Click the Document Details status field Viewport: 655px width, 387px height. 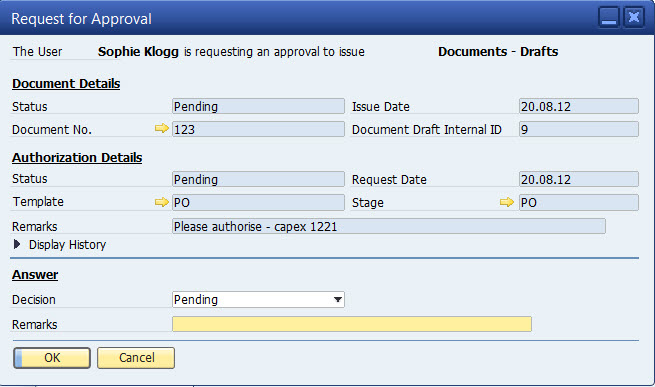pyautogui.click(x=258, y=106)
